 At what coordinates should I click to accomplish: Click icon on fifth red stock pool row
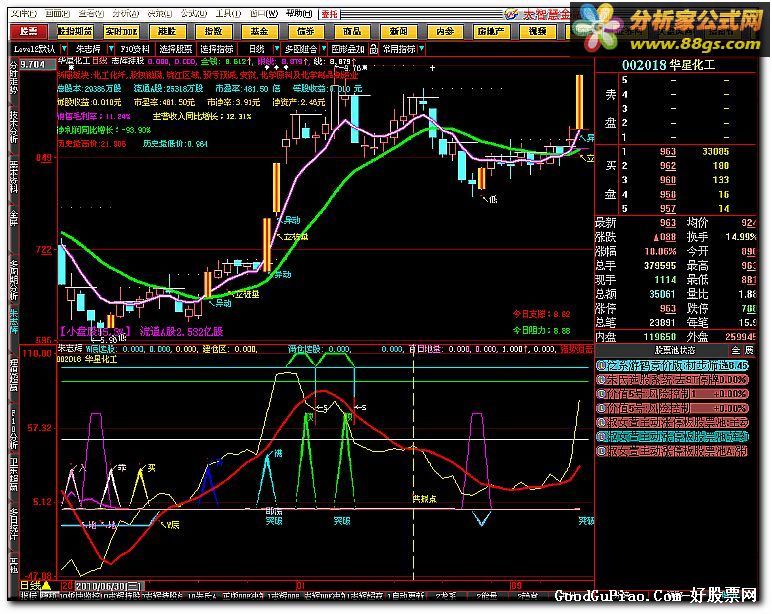[x=601, y=422]
